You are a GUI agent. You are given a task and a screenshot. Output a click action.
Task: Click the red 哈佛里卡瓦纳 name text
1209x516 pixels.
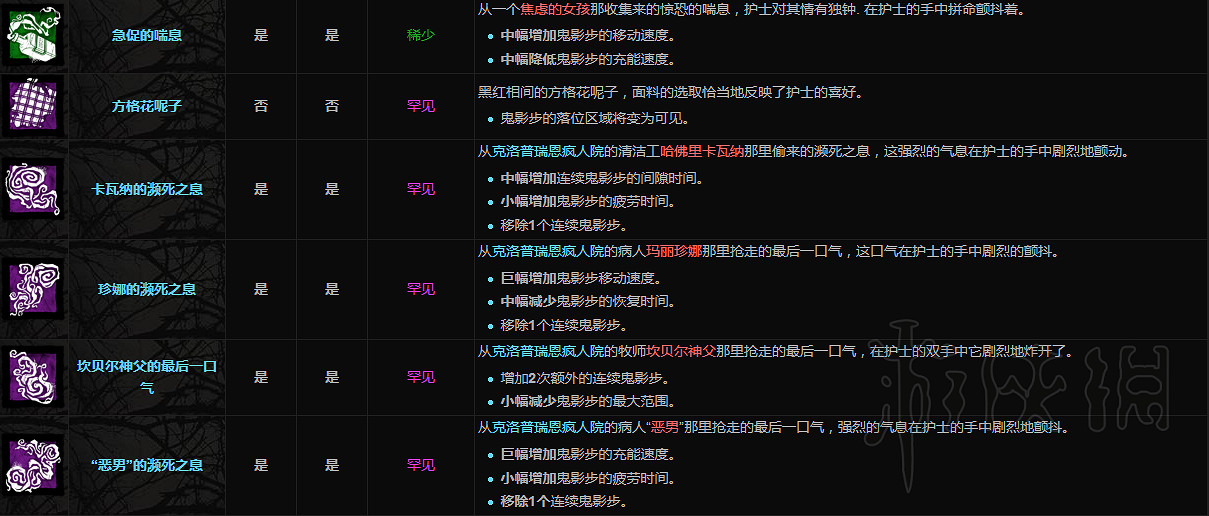[x=704, y=152]
